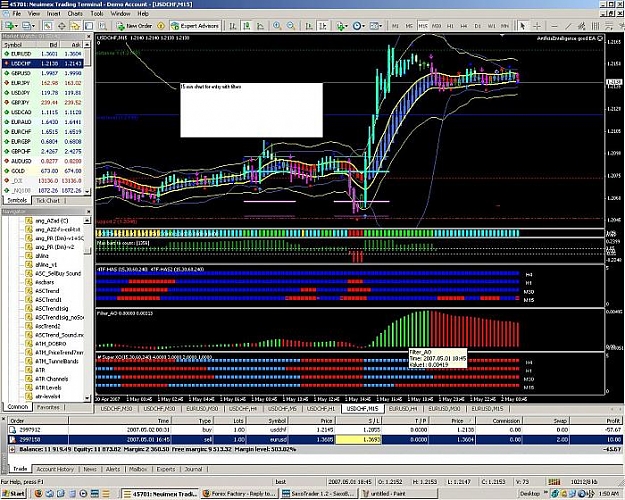Select the Trendline drawing tool
The height and width of the screenshot is (500, 625).
[x=568, y=26]
